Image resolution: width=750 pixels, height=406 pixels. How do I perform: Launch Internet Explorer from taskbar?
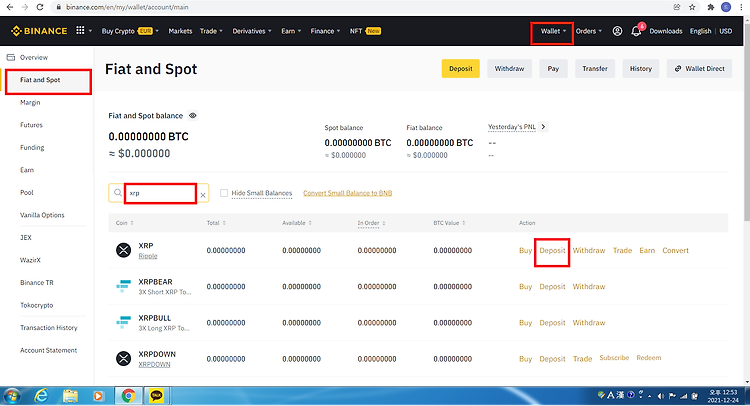42,396
